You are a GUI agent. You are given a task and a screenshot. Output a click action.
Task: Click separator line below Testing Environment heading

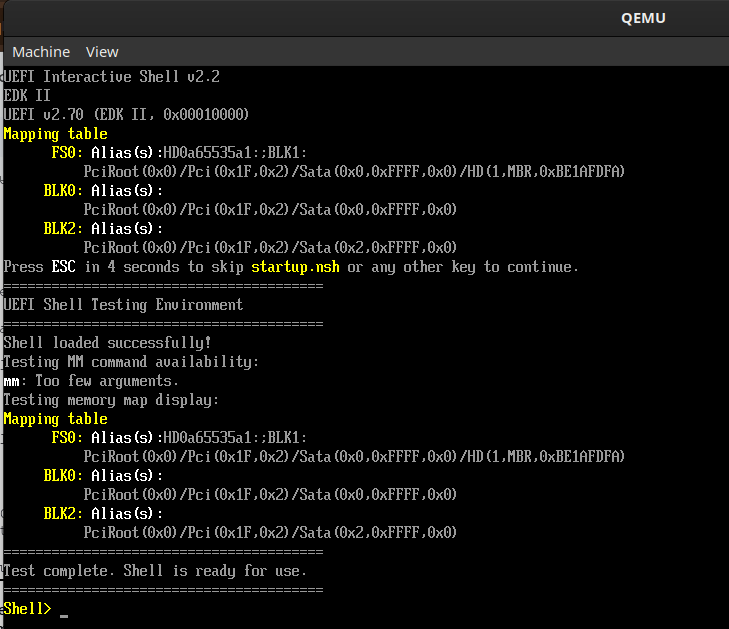coord(163,324)
